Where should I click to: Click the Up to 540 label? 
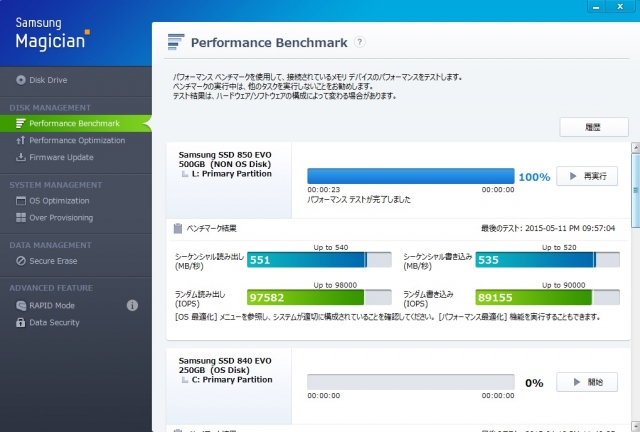tap(331, 247)
